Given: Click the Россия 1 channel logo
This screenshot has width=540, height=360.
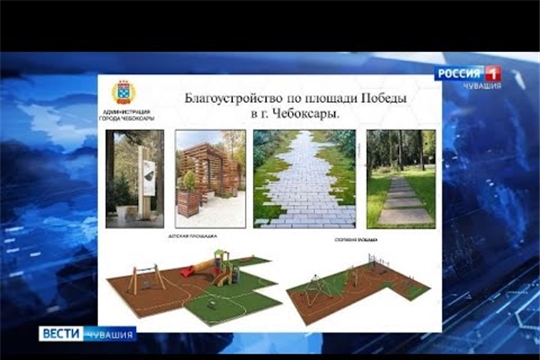Looking at the screenshot, I should (467, 73).
